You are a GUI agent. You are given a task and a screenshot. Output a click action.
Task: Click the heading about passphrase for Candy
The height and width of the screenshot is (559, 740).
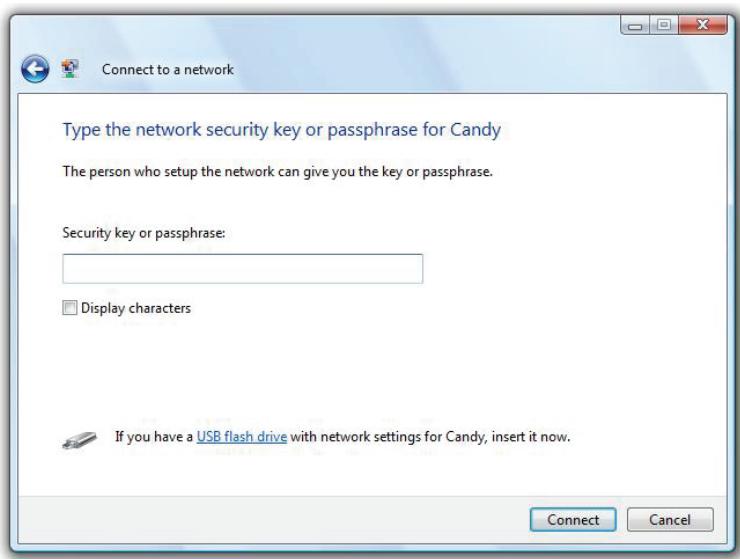pyautogui.click(x=282, y=130)
